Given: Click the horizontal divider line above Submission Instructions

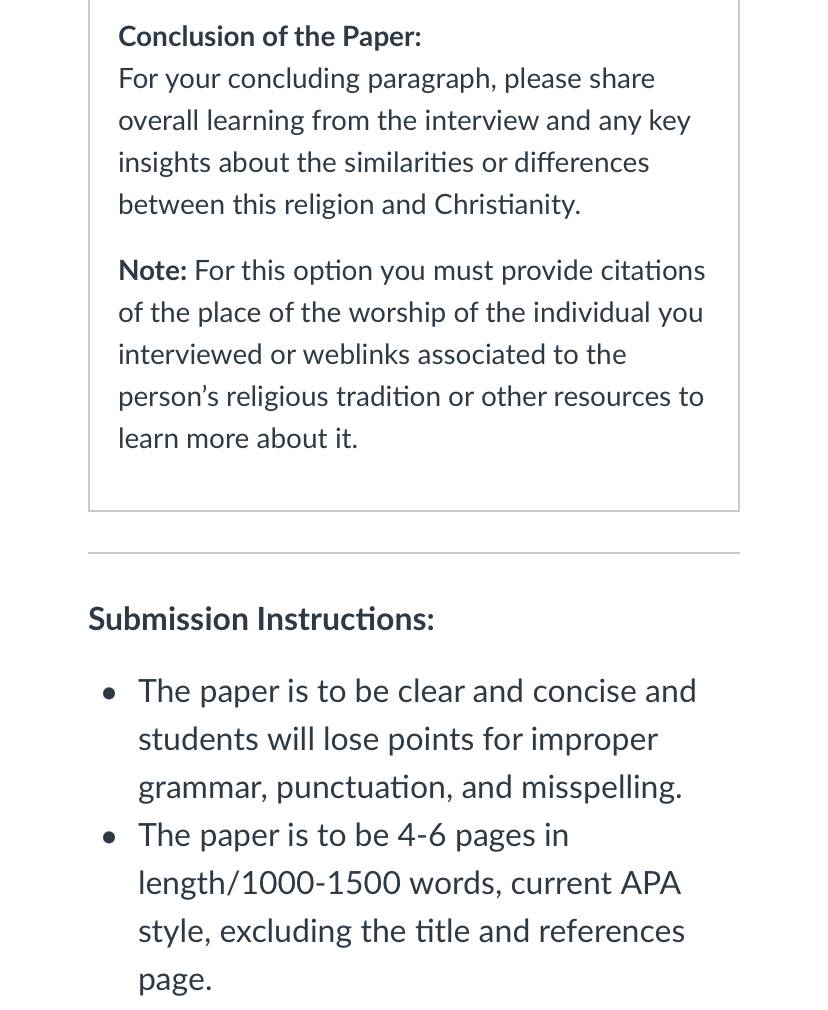Looking at the screenshot, I should pos(414,553).
